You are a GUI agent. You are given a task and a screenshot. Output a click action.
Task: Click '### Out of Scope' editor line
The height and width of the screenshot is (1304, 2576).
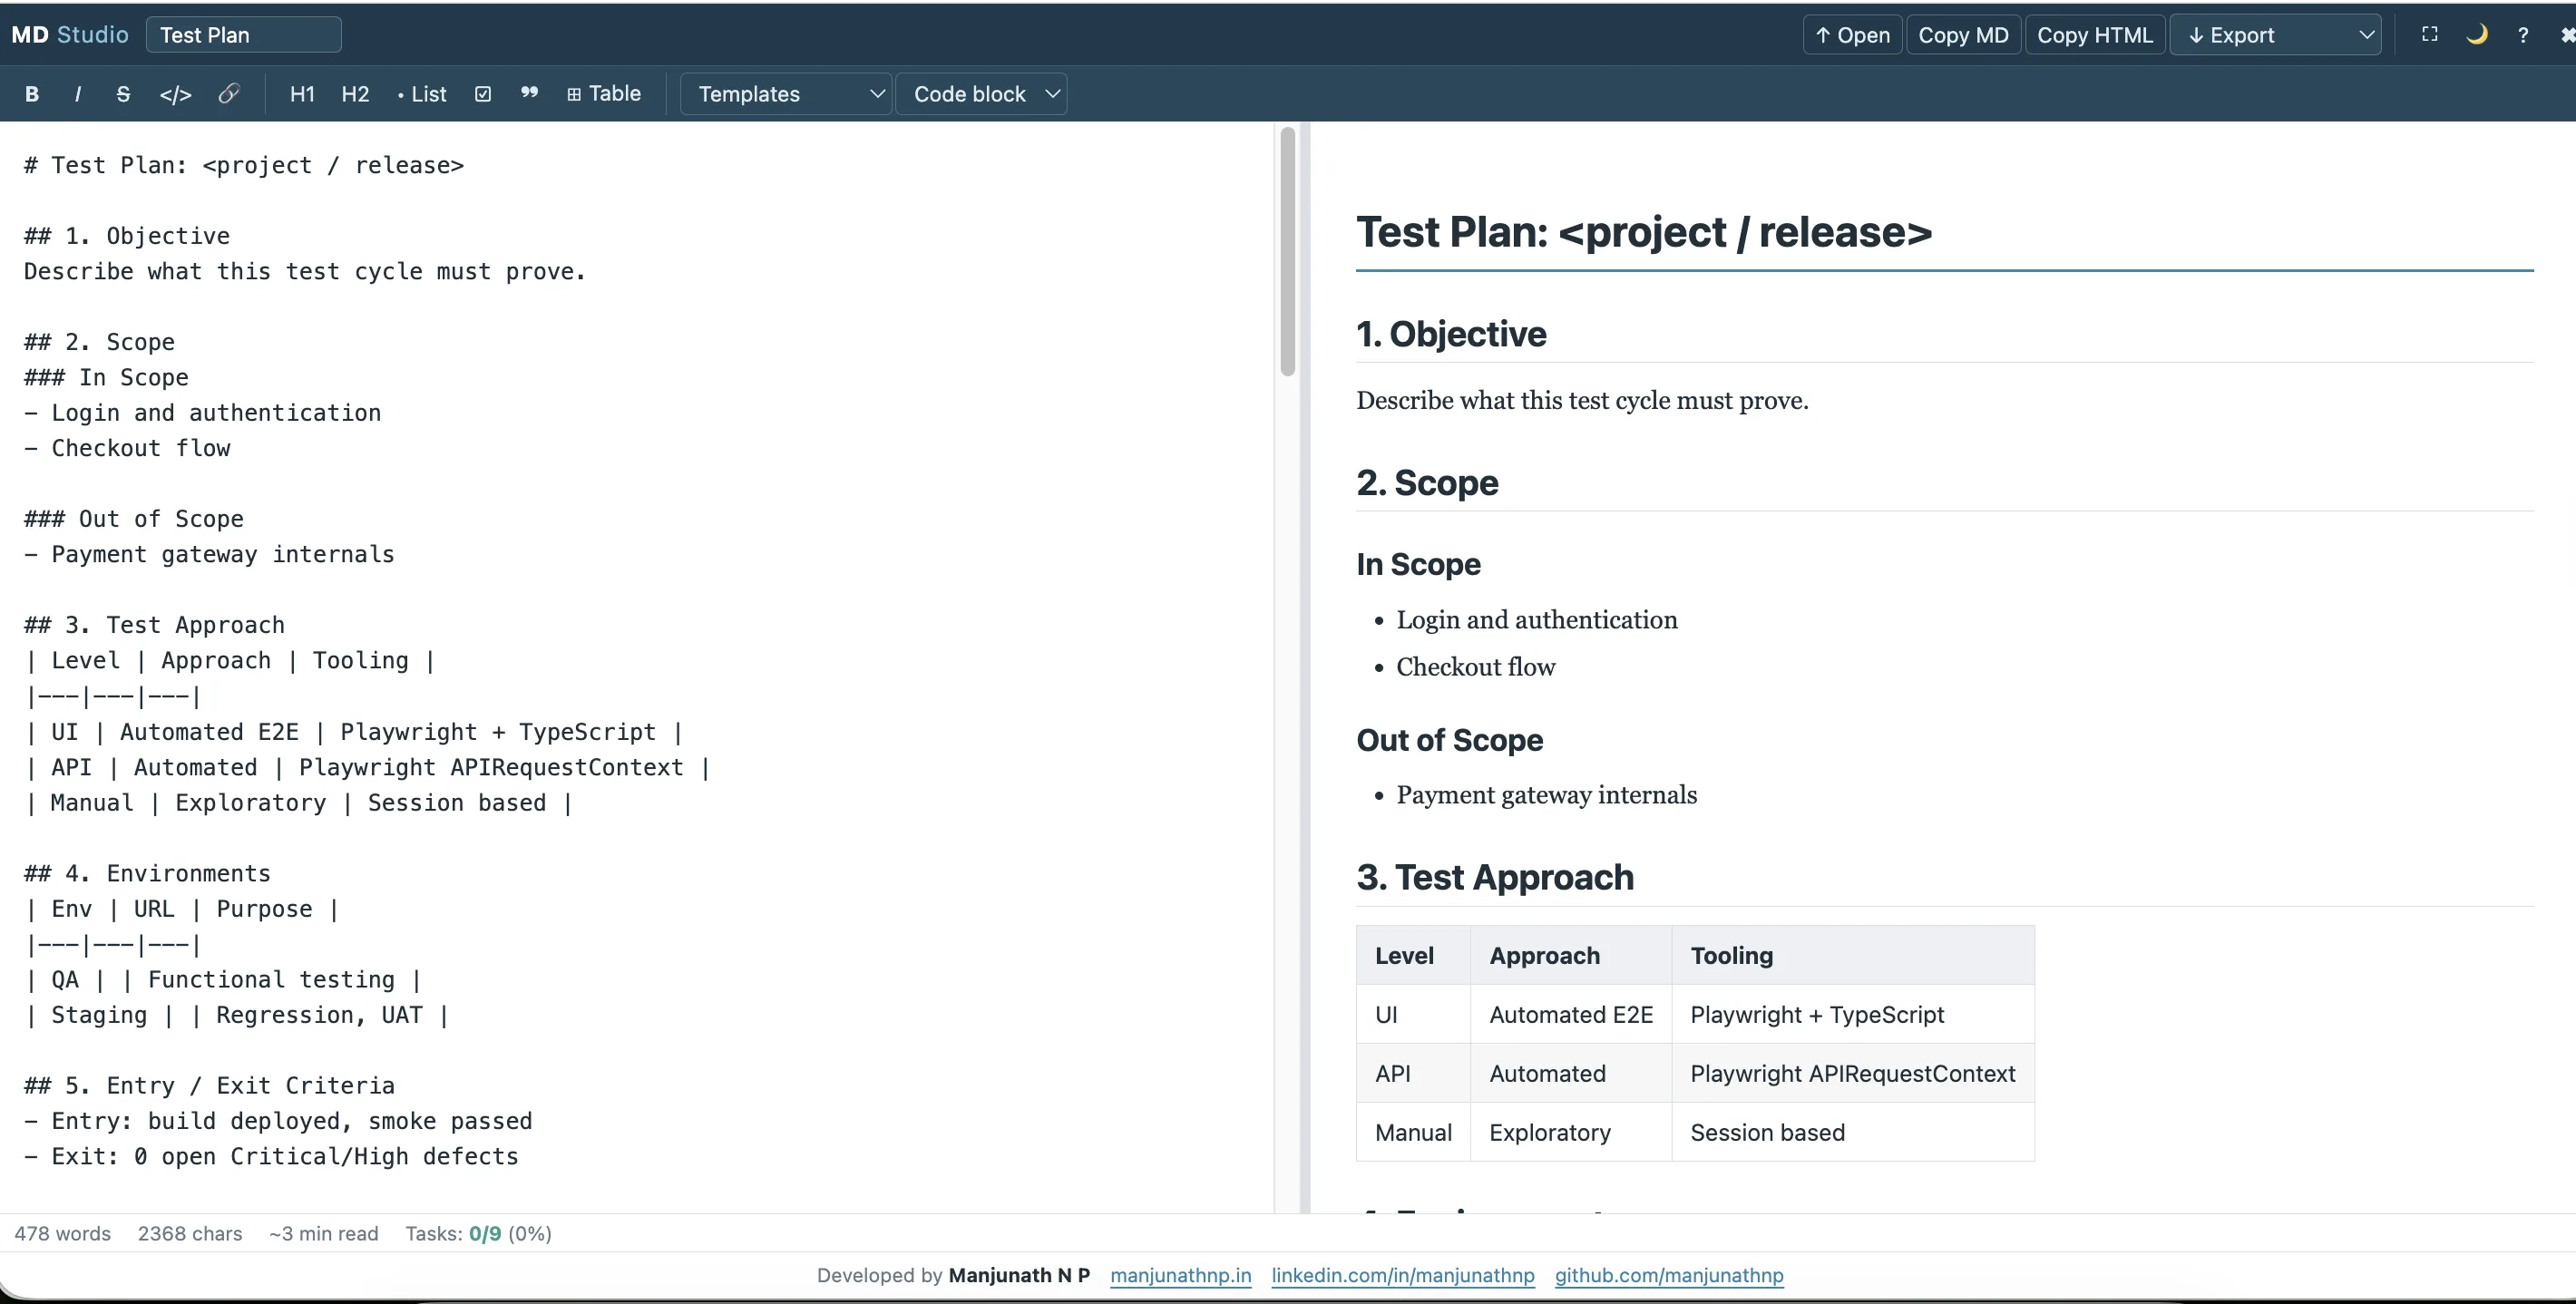134,519
